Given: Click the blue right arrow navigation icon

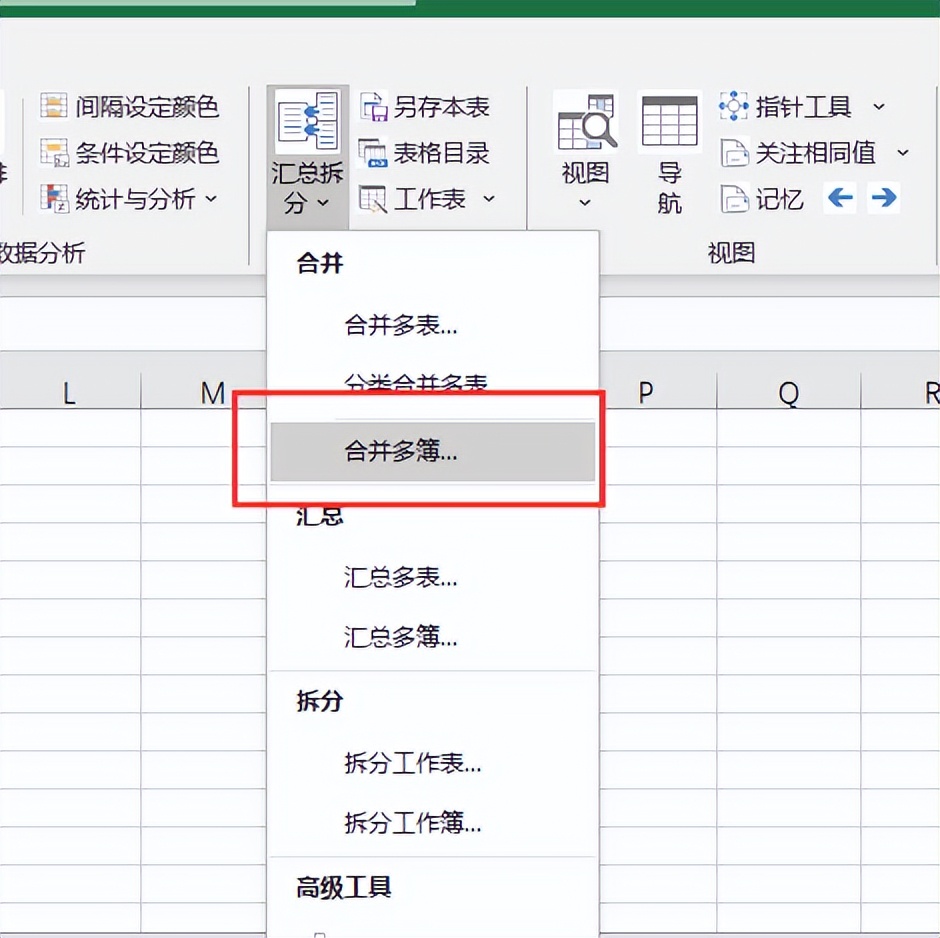Looking at the screenshot, I should [x=883, y=199].
